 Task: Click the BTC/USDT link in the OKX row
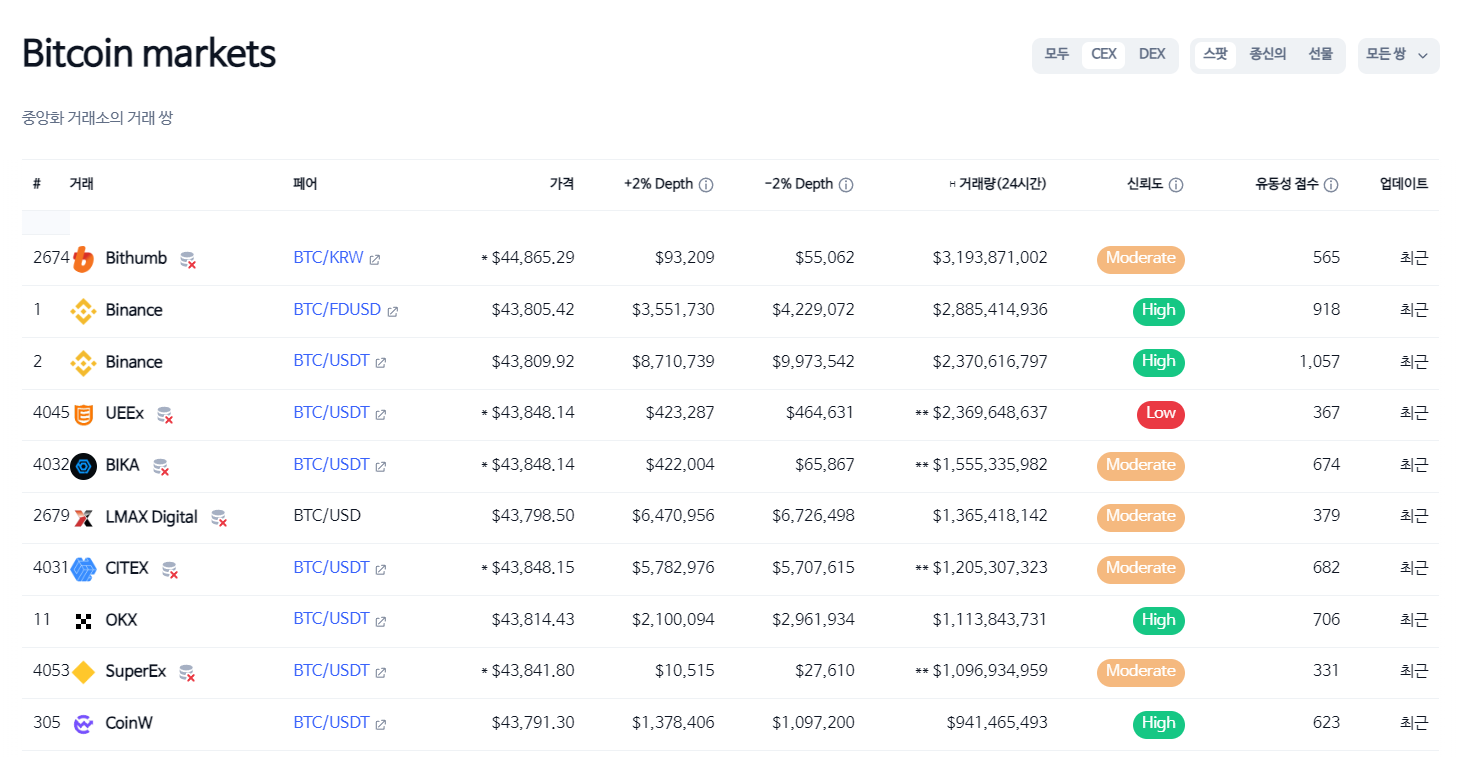click(331, 619)
